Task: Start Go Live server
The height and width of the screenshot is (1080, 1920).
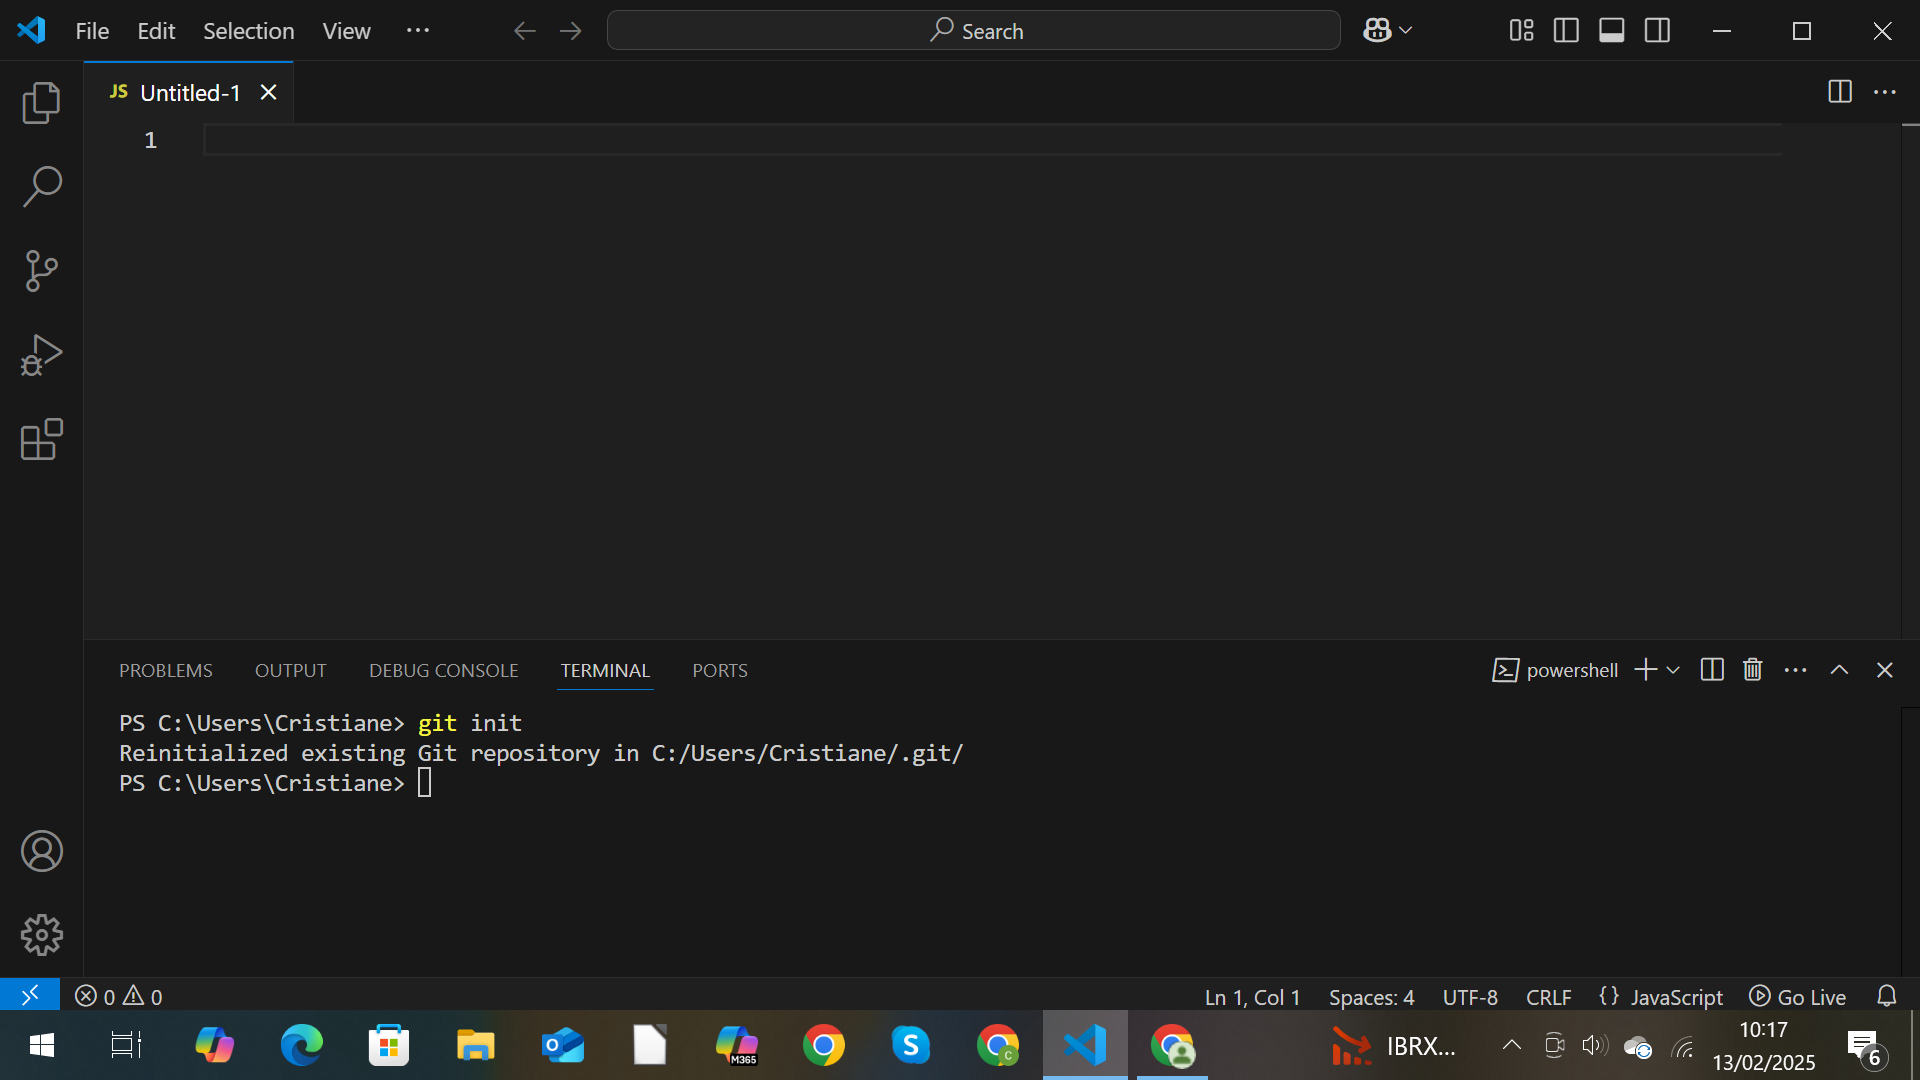Action: (x=1797, y=997)
